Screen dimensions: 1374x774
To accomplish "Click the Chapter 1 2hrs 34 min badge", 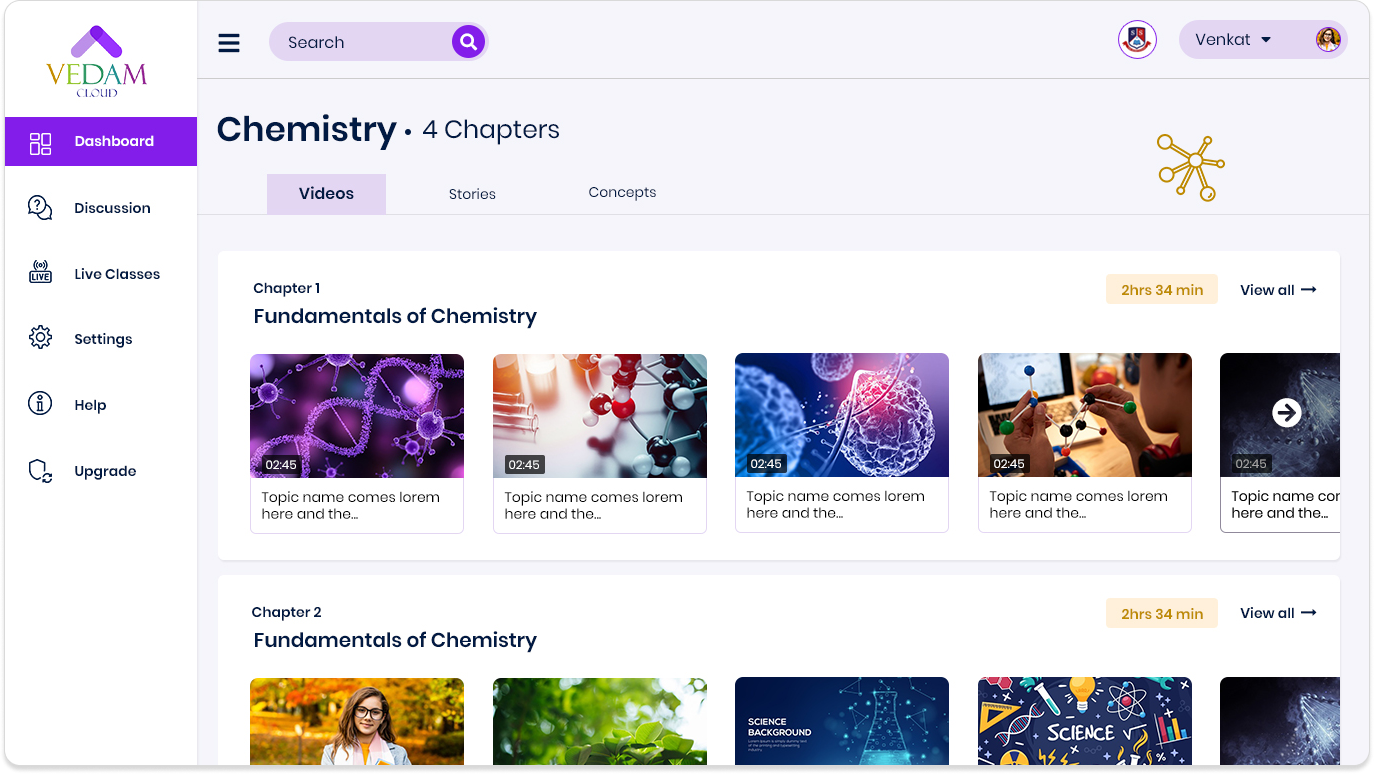I will pyautogui.click(x=1162, y=290).
